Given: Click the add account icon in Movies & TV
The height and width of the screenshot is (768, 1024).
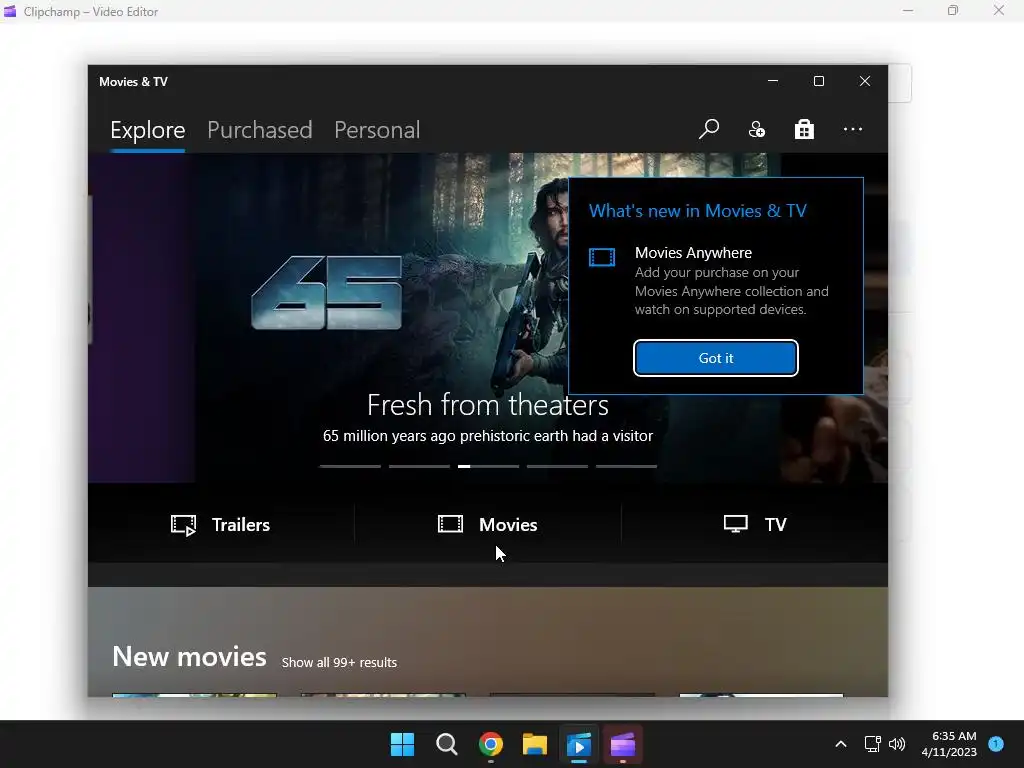Looking at the screenshot, I should pos(756,129).
